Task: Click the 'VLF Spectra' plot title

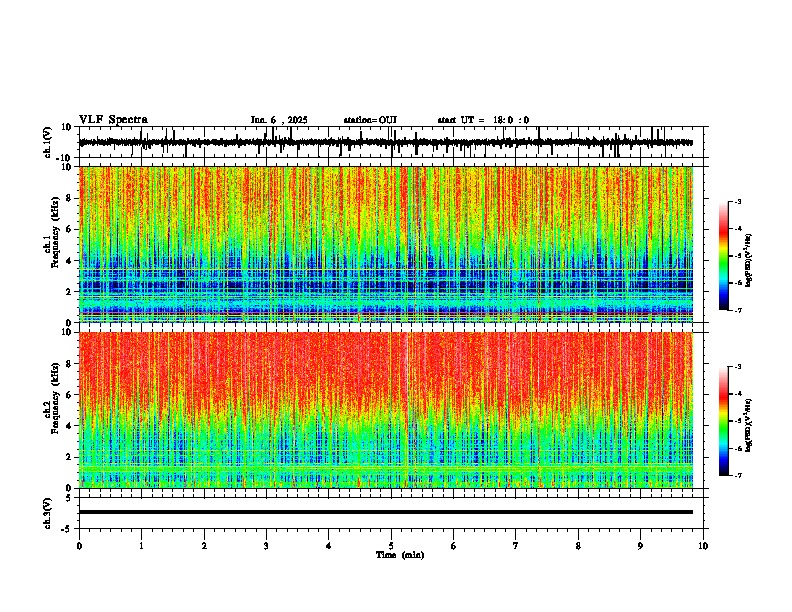Action: [113, 120]
